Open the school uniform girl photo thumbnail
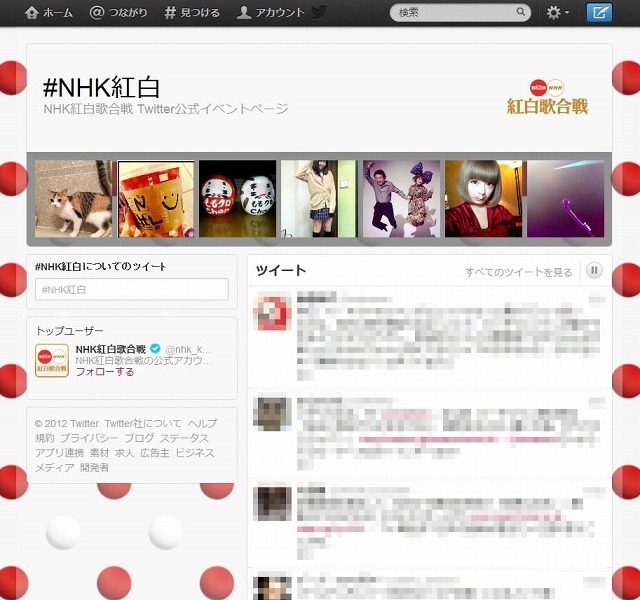 319,199
